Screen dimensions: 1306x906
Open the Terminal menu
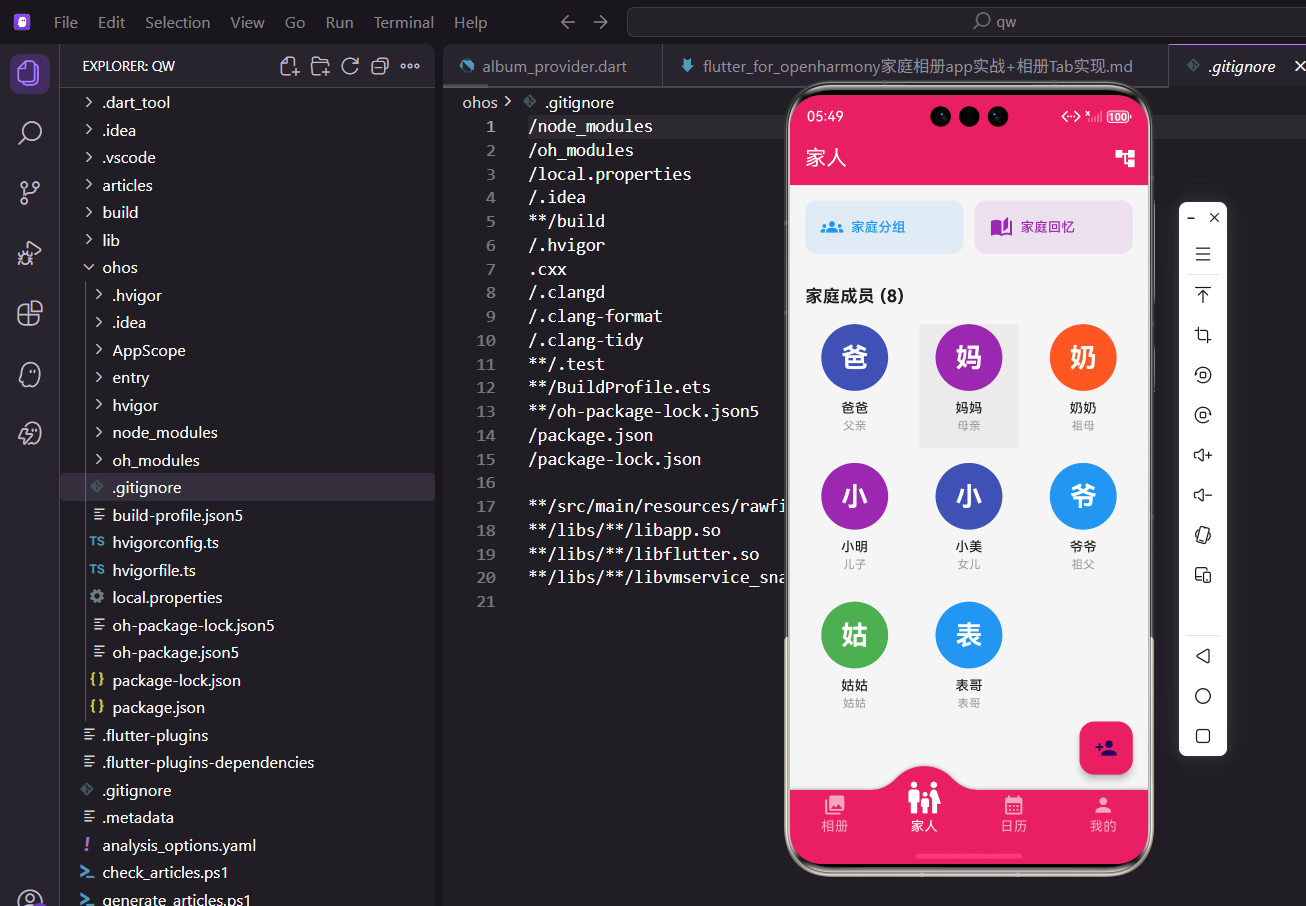404,22
